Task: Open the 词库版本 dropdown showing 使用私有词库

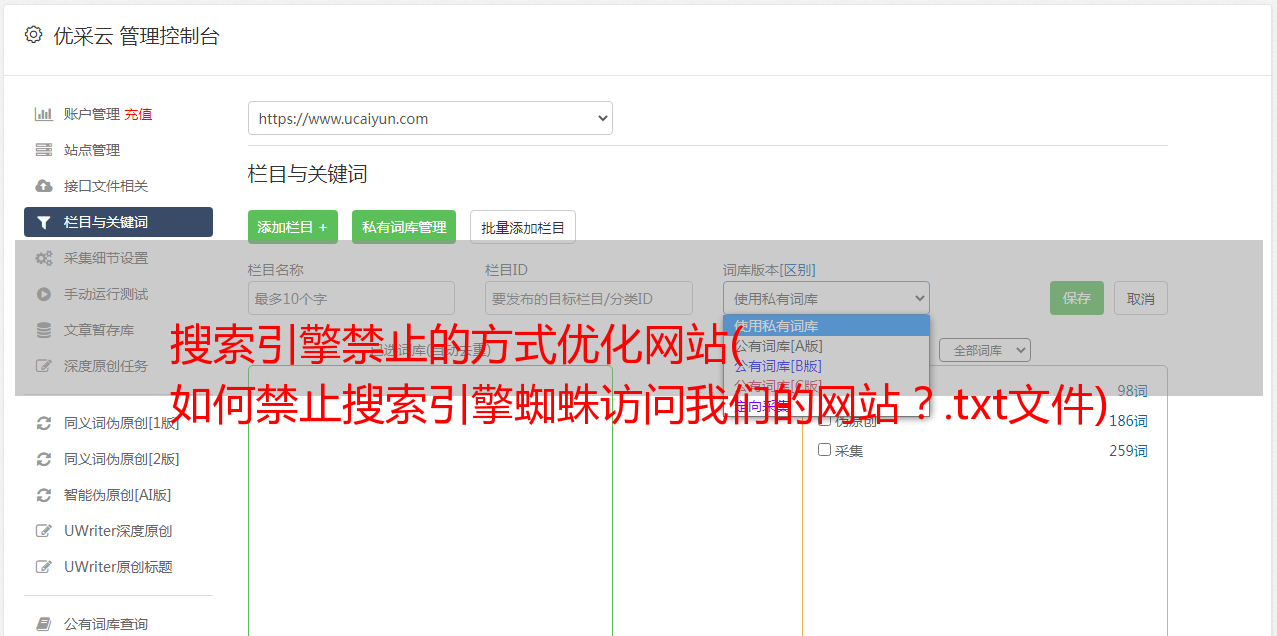Action: pyautogui.click(x=826, y=298)
